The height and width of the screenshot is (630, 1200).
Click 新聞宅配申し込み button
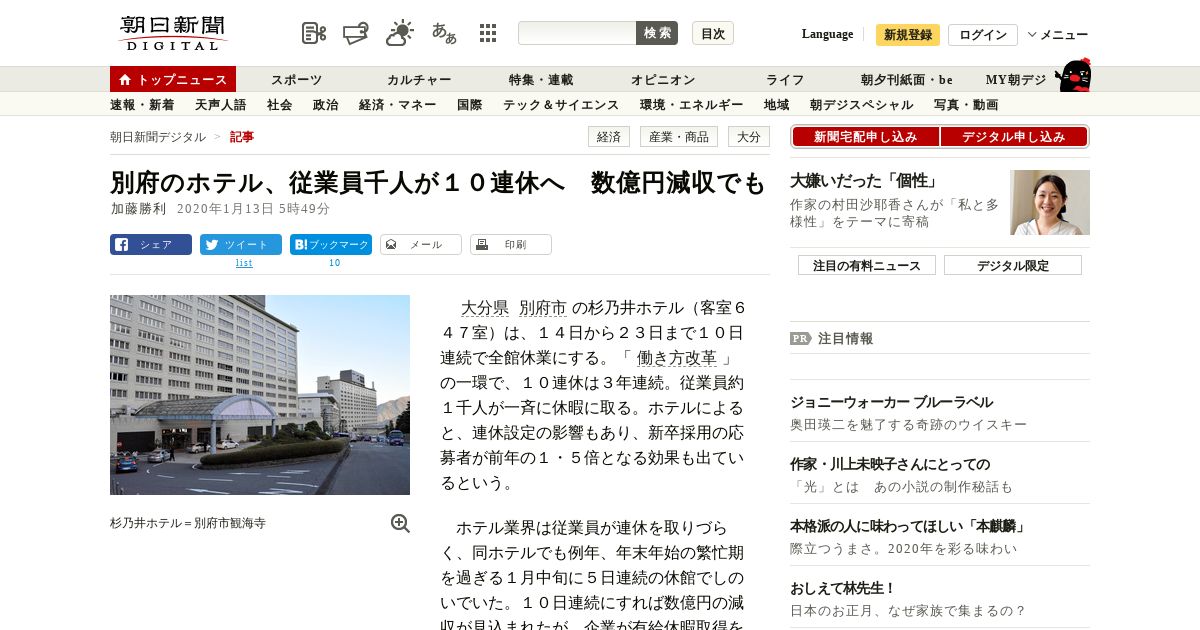865,137
